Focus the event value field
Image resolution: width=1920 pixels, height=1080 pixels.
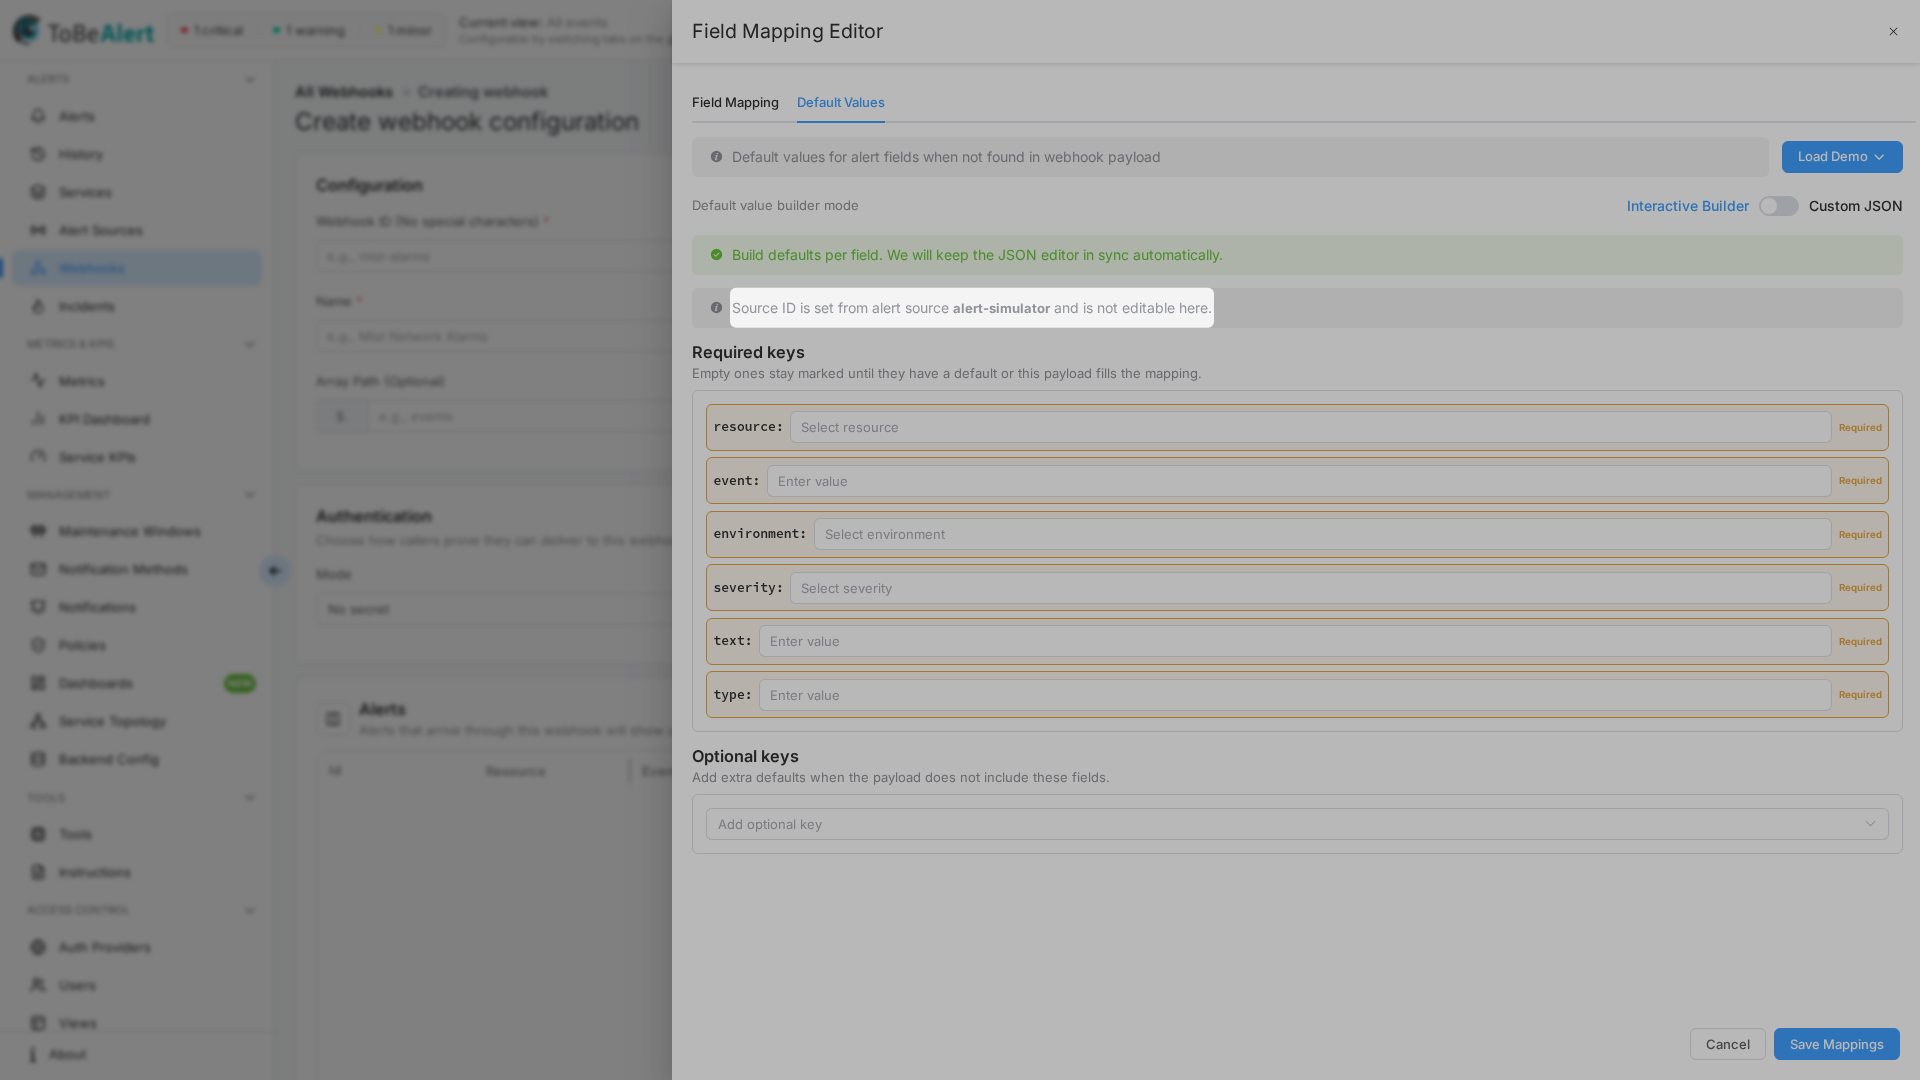(1299, 481)
